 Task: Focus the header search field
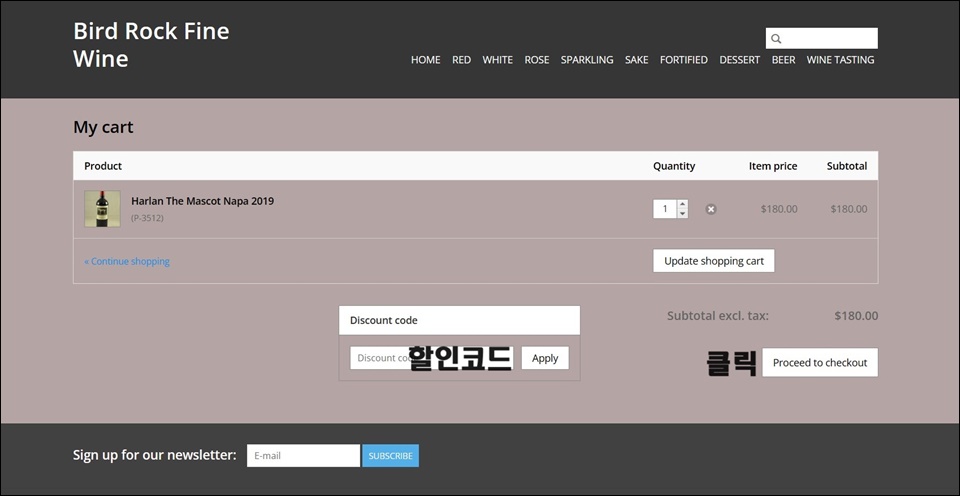point(822,39)
